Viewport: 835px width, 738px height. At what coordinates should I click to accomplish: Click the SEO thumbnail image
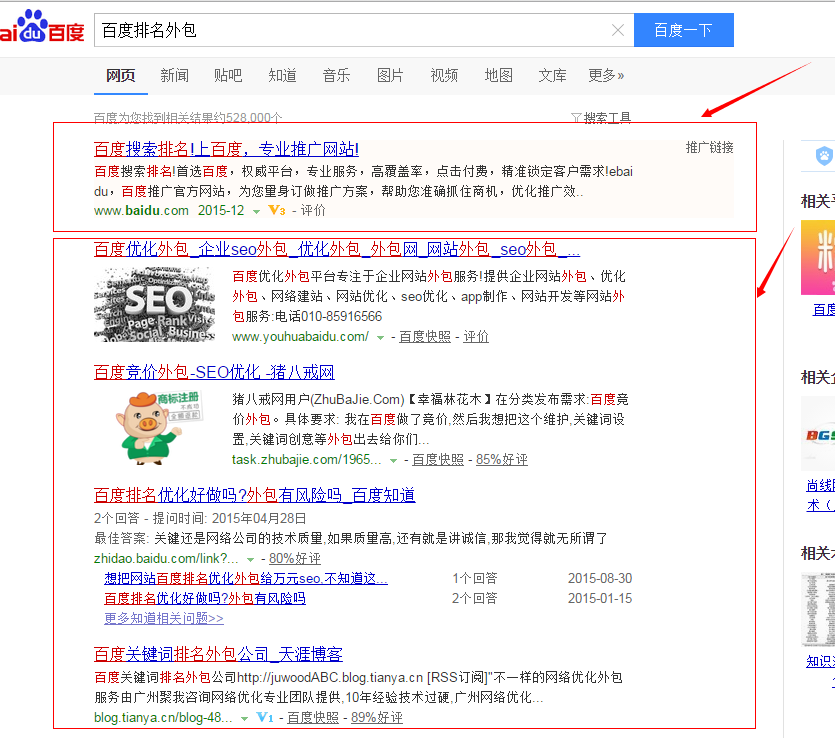(x=155, y=305)
